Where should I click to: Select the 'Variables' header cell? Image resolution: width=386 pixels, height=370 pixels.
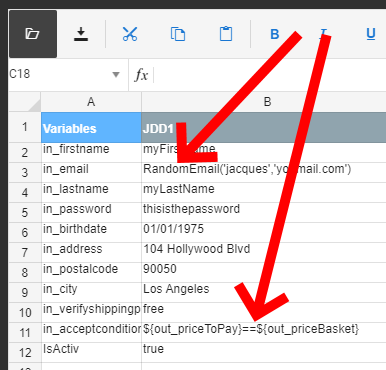[x=91, y=128]
